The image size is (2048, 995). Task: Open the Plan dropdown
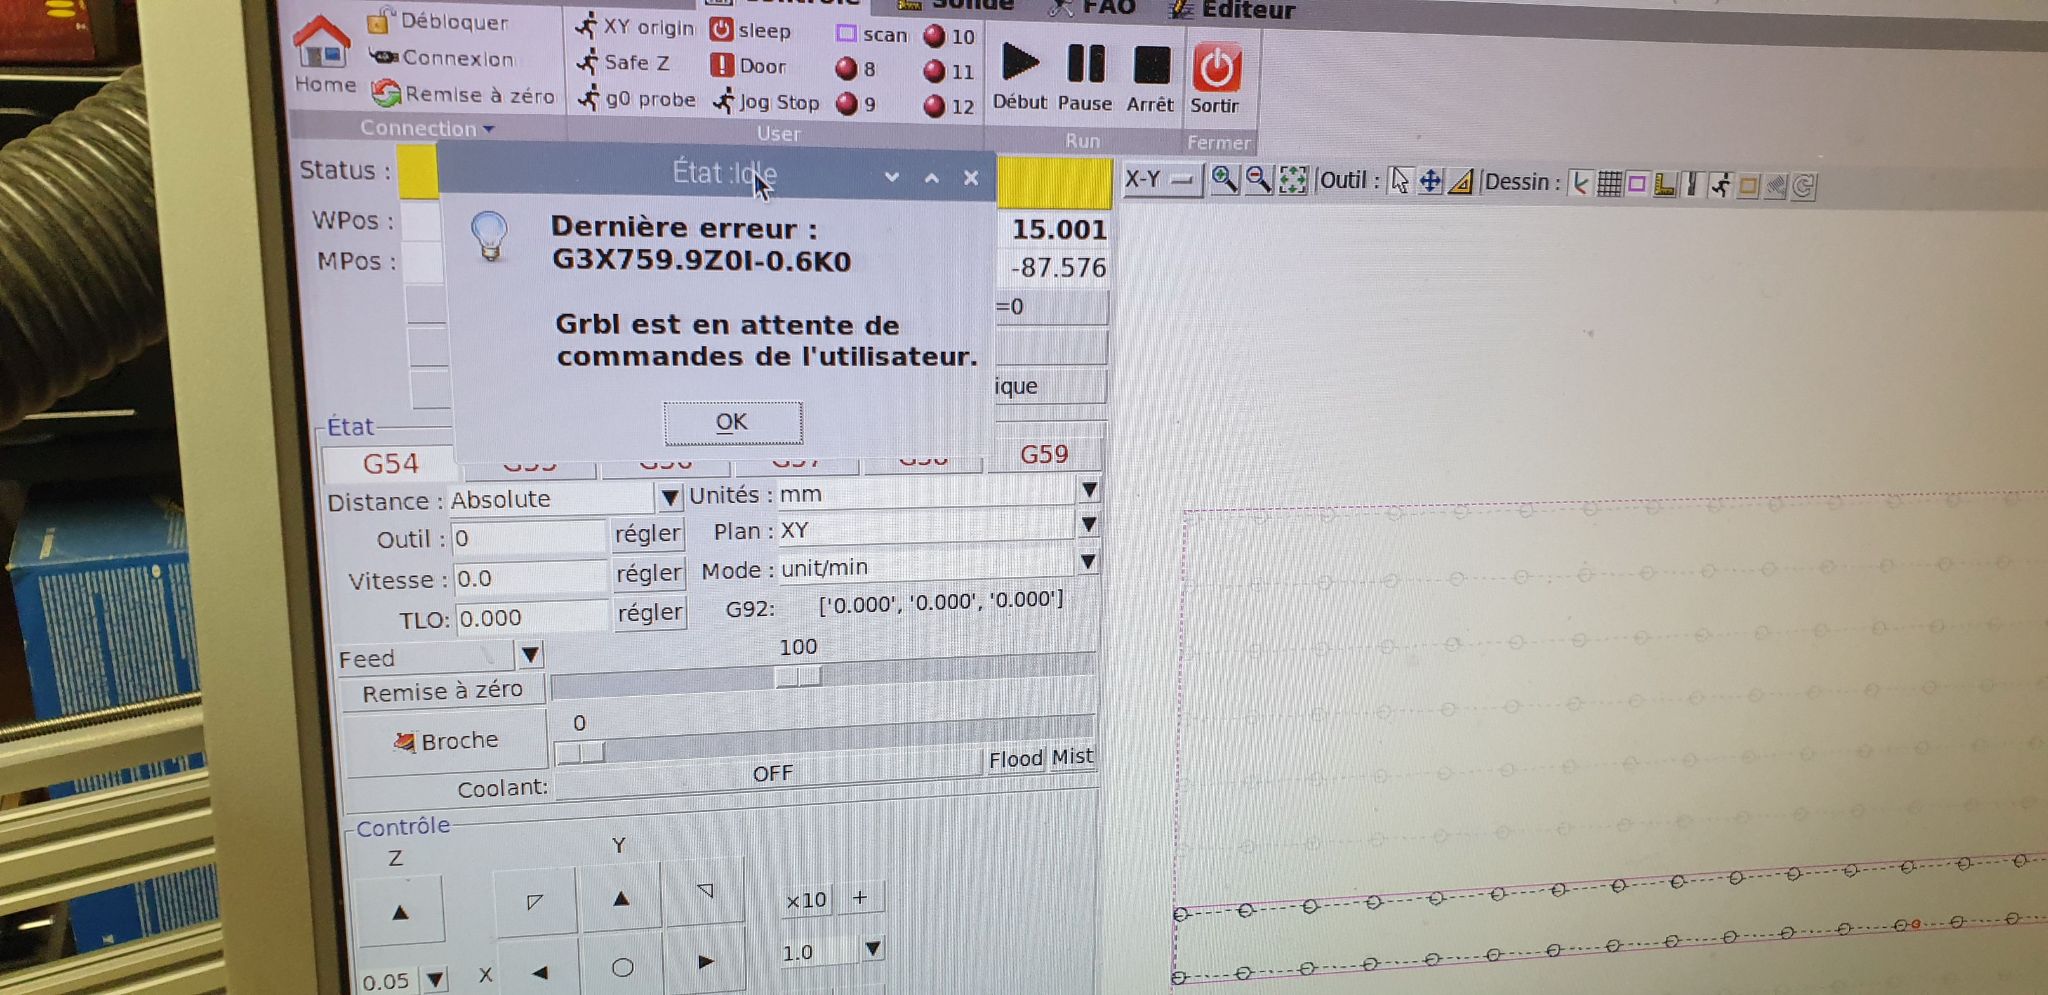1089,525
